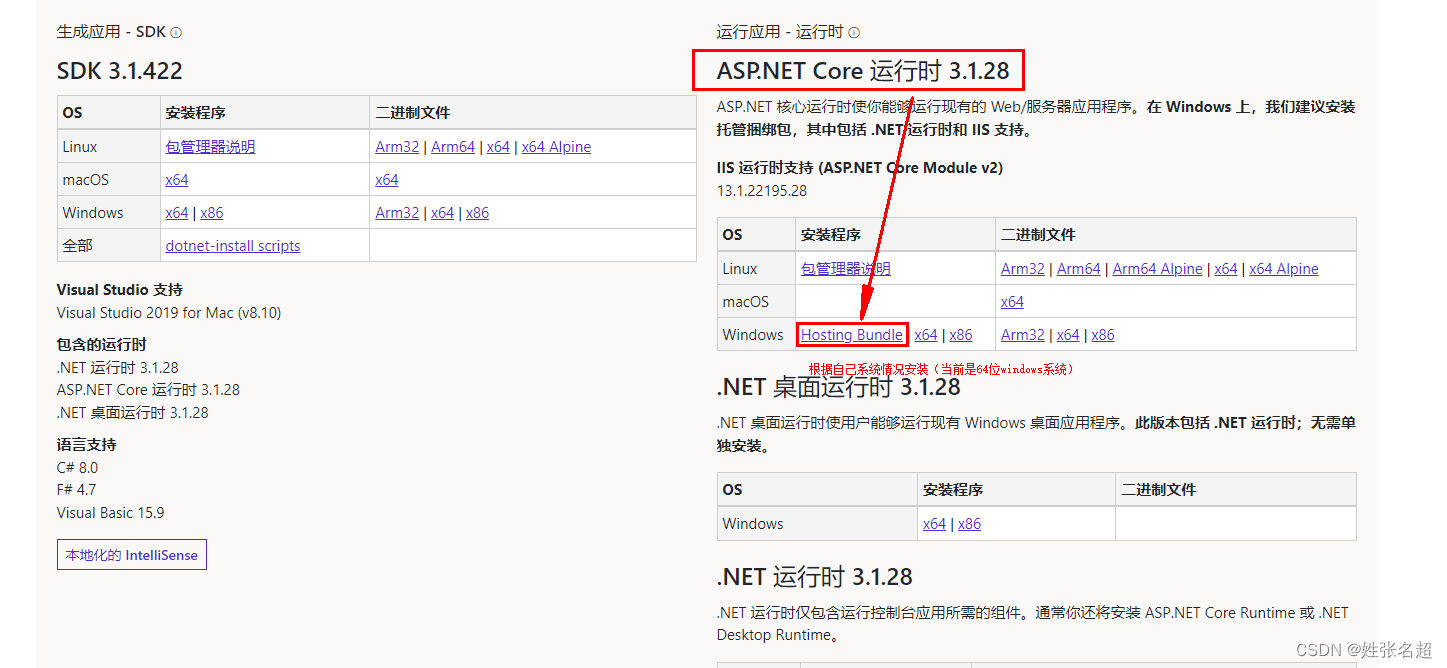The image size is (1447, 668).
Task: Select the 包含的运行时 heading
Action: point(102,344)
